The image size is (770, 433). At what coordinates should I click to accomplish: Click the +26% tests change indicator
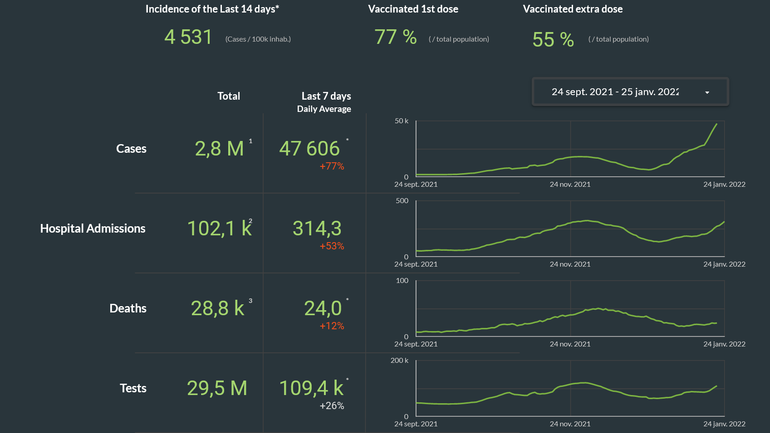tap(331, 406)
